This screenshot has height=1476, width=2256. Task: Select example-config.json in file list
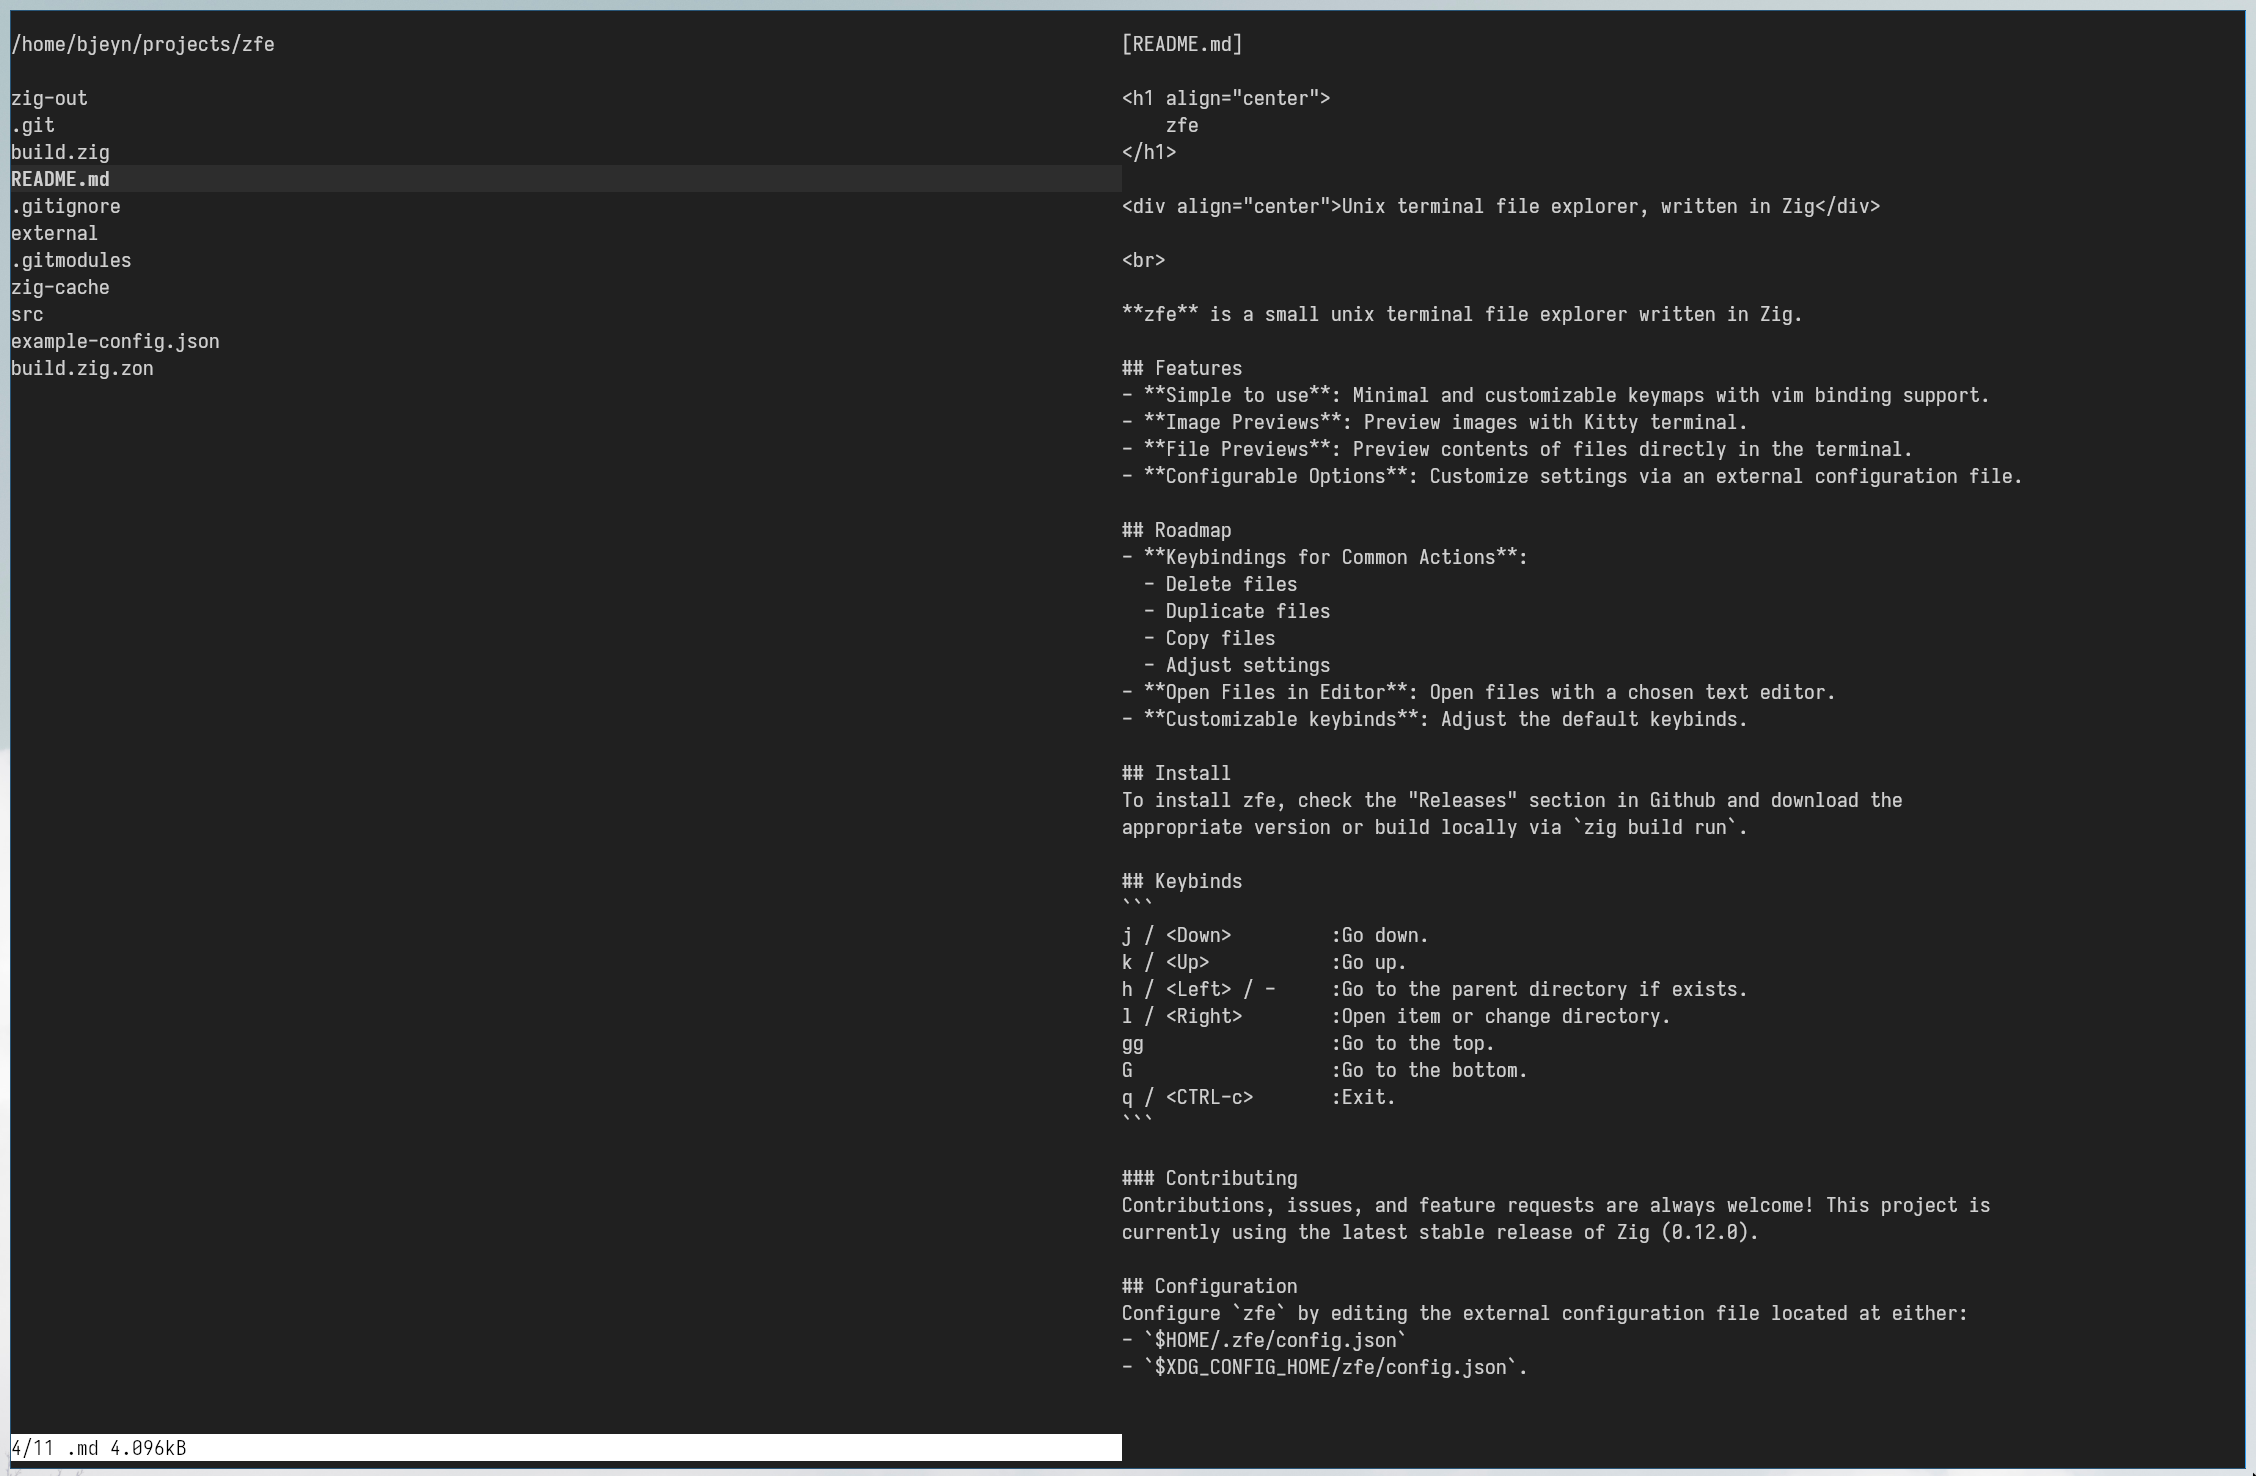pyautogui.click(x=115, y=341)
